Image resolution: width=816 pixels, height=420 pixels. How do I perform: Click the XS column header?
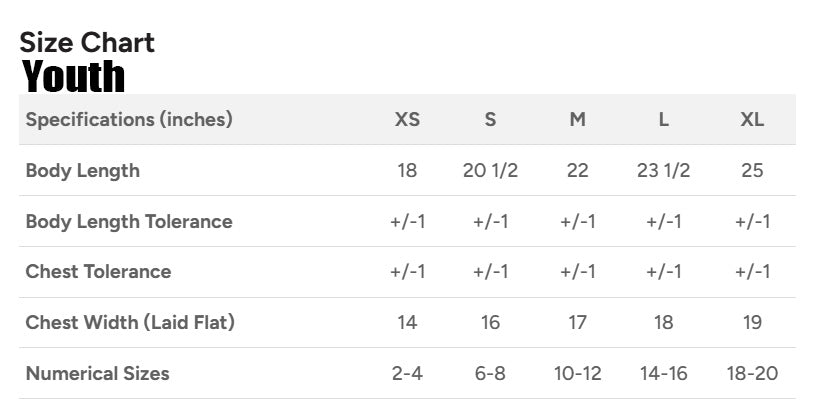click(407, 120)
